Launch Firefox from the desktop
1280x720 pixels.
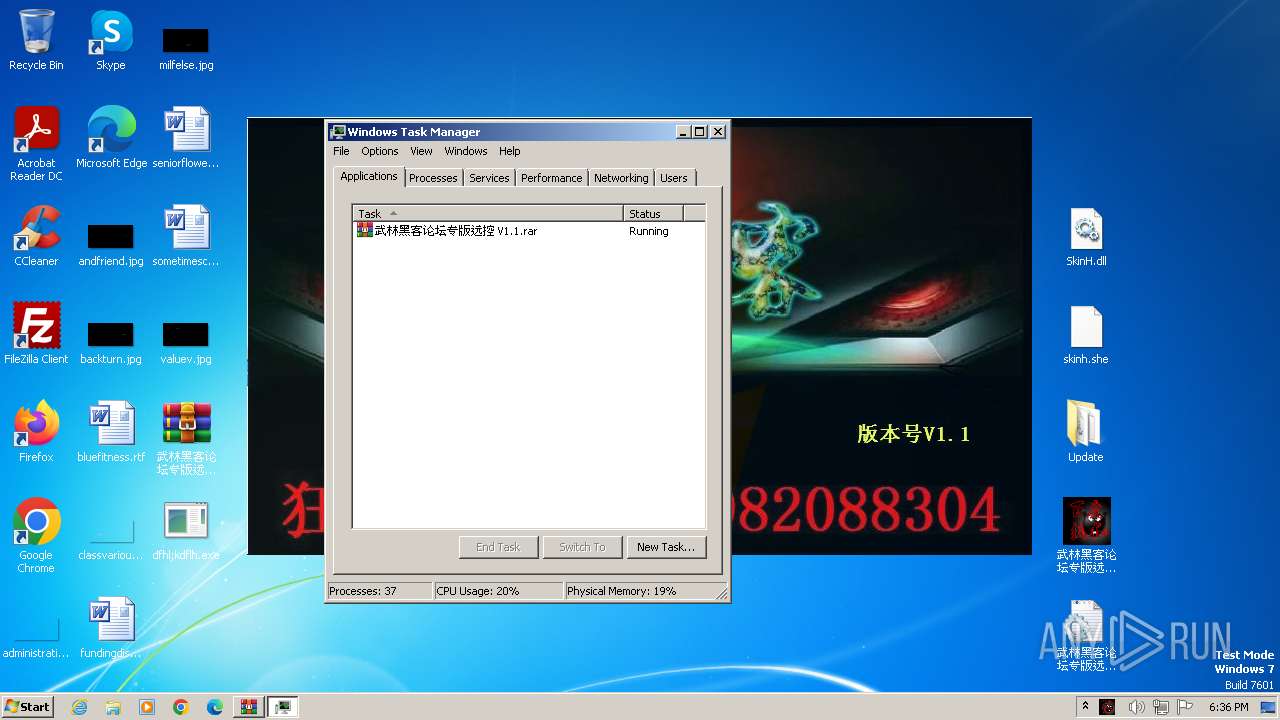tap(36, 431)
